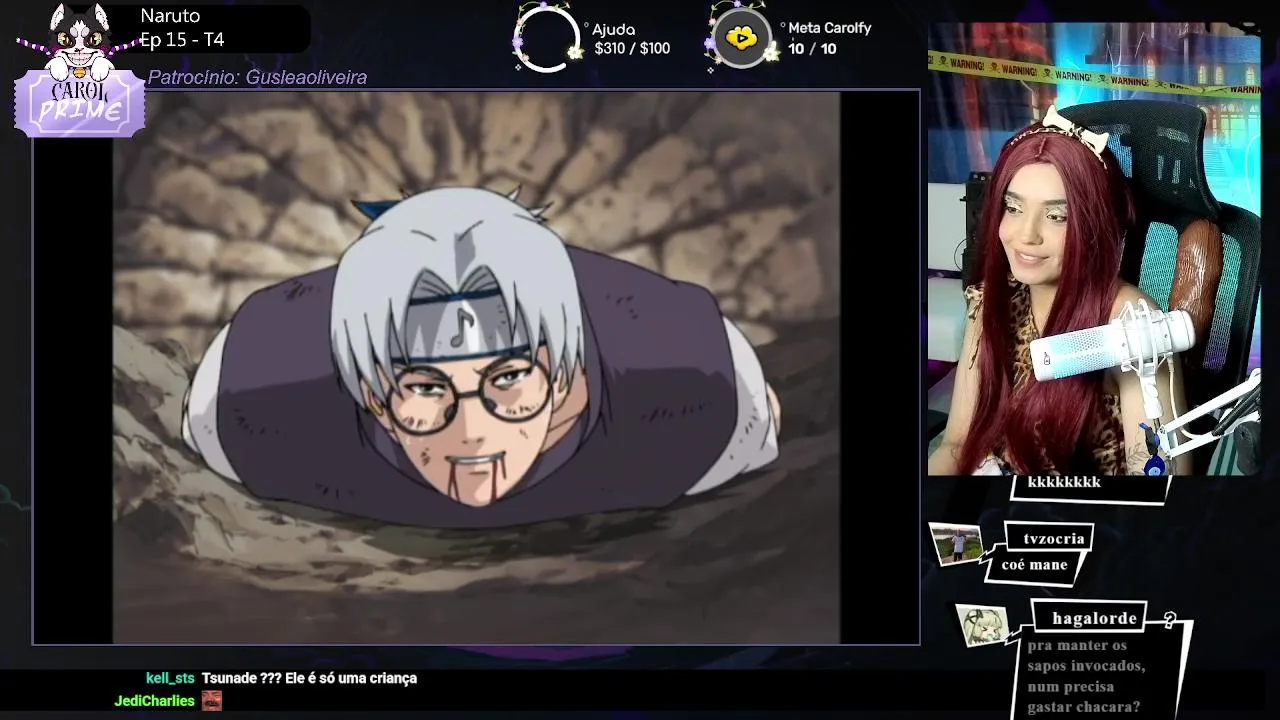Click the 'hagalorde' username

click(x=1094, y=619)
